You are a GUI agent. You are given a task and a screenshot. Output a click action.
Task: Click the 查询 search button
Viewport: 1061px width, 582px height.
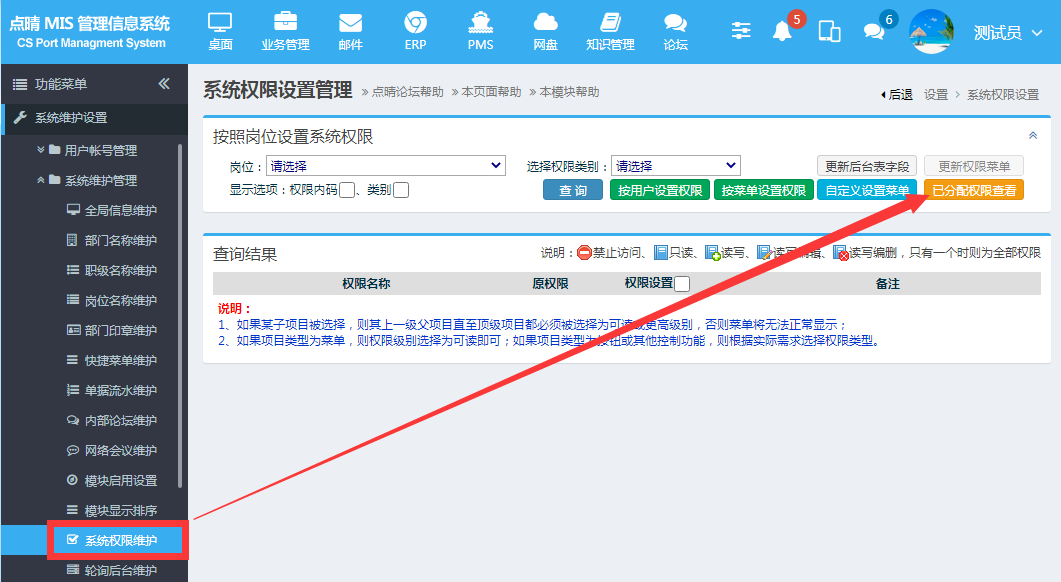572,190
